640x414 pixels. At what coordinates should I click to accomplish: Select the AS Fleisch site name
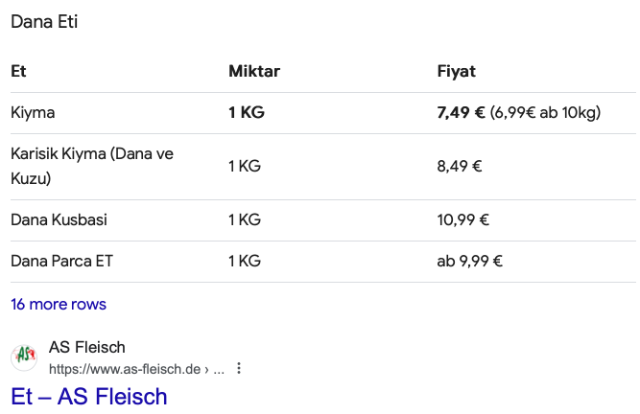[x=87, y=347]
